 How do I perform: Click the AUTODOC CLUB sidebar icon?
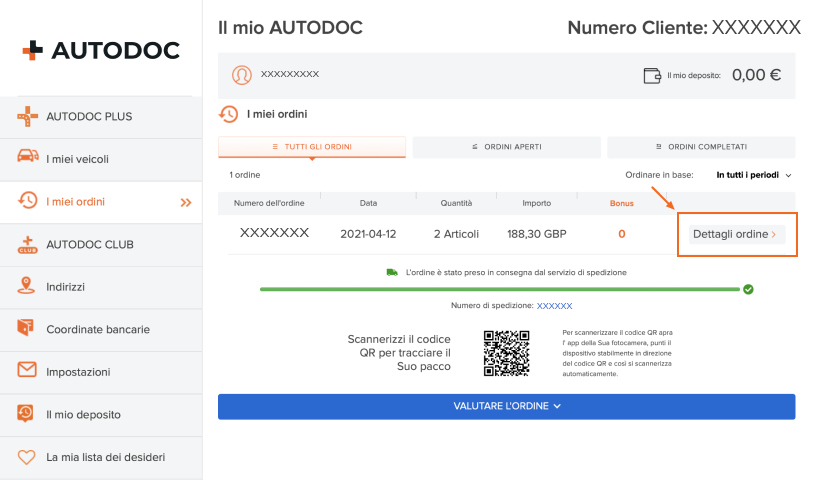27,244
